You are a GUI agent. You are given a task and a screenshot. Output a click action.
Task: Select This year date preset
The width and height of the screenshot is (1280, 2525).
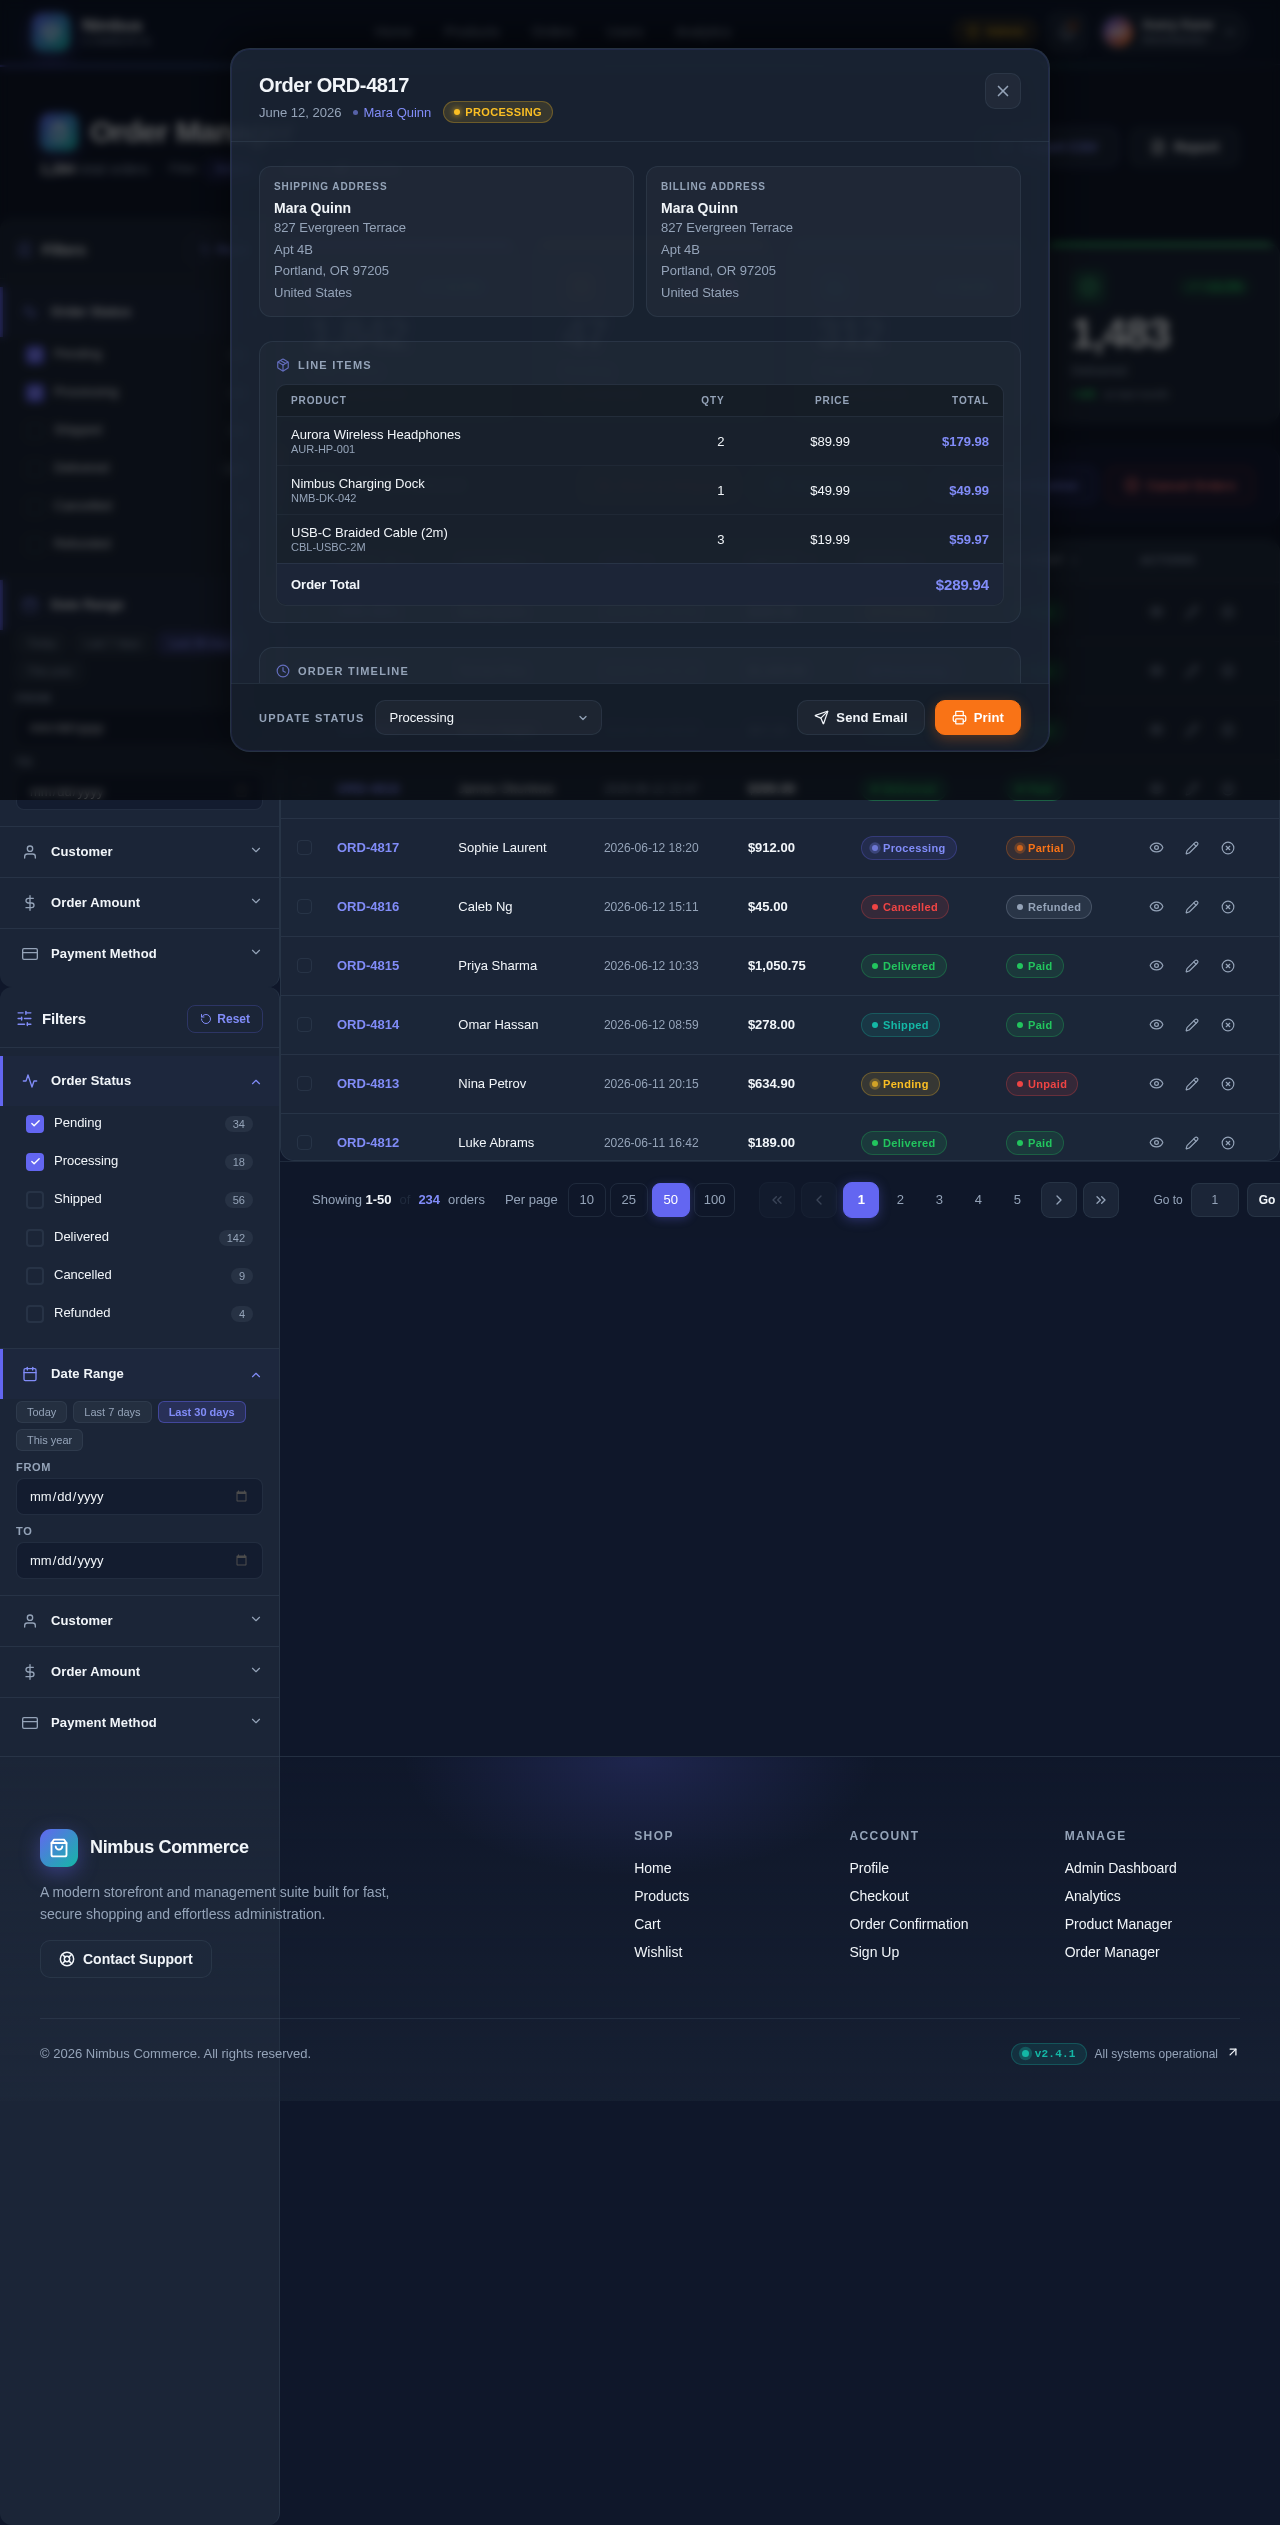point(50,1440)
